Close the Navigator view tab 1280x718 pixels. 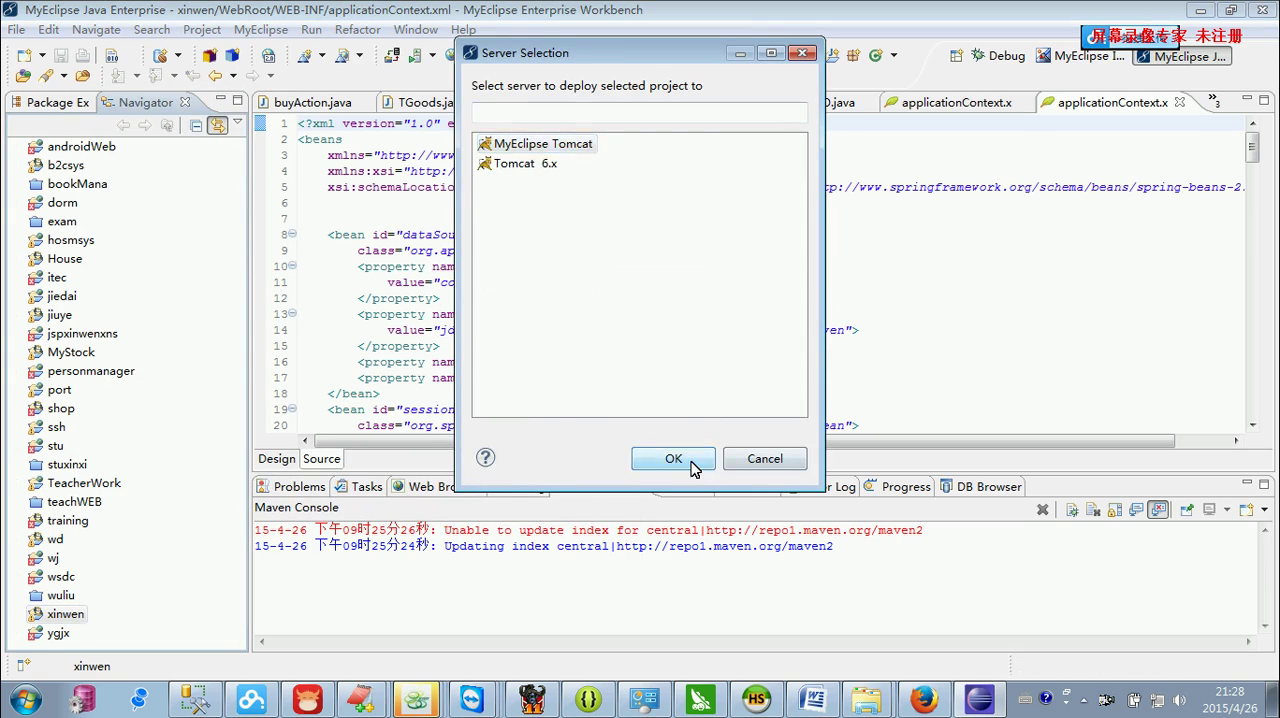tap(185, 102)
